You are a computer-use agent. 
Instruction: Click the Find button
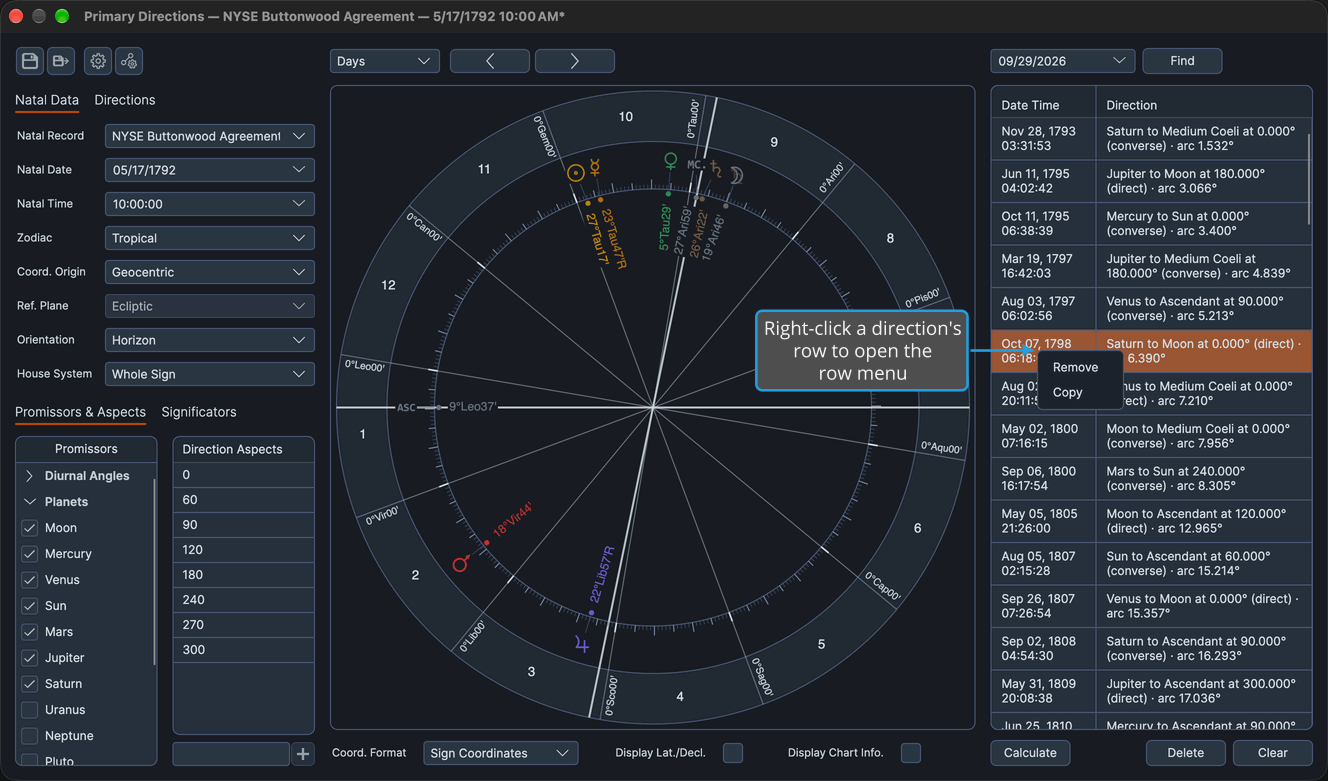tap(1182, 61)
